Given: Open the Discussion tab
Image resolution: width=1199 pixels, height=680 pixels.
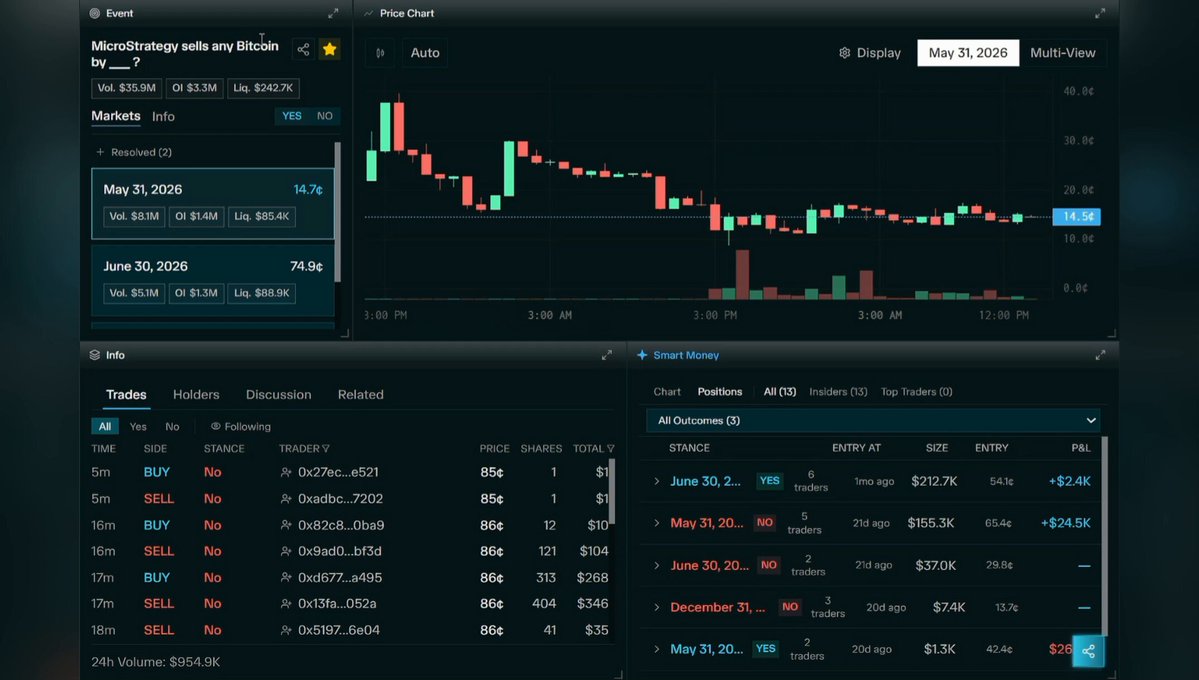Looking at the screenshot, I should [278, 395].
